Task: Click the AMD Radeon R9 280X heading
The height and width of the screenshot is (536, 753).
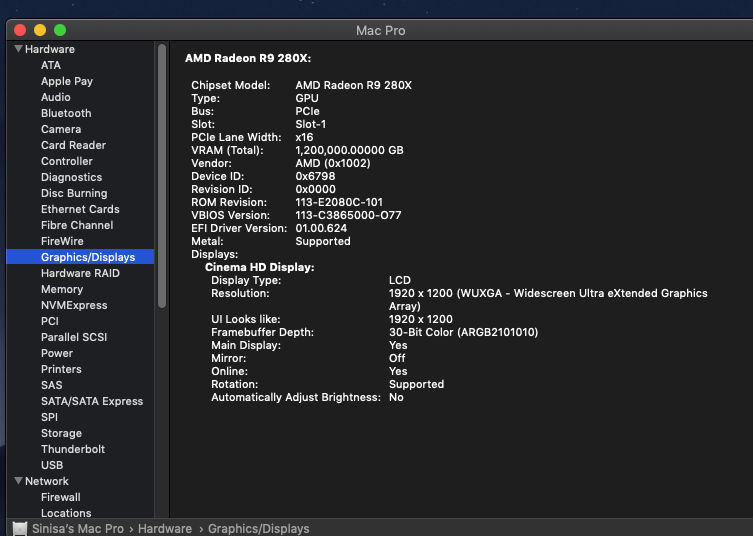Action: pyautogui.click(x=248, y=58)
